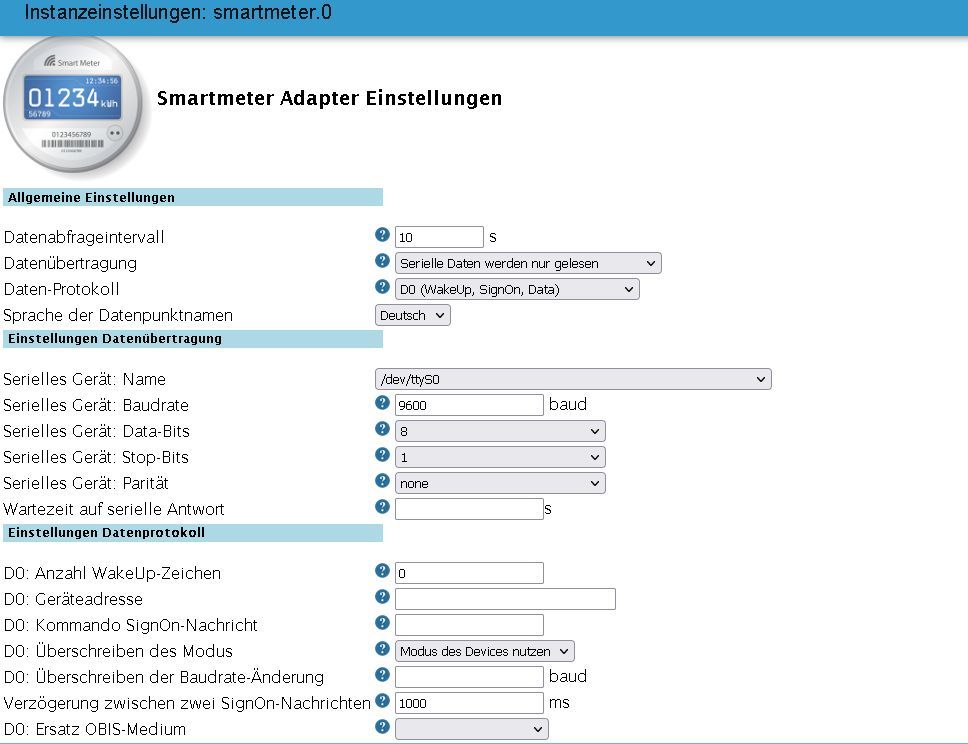Image resolution: width=968 pixels, height=744 pixels.
Task: Open the Daten-Protokoll dropdown showing D0
Action: (517, 289)
